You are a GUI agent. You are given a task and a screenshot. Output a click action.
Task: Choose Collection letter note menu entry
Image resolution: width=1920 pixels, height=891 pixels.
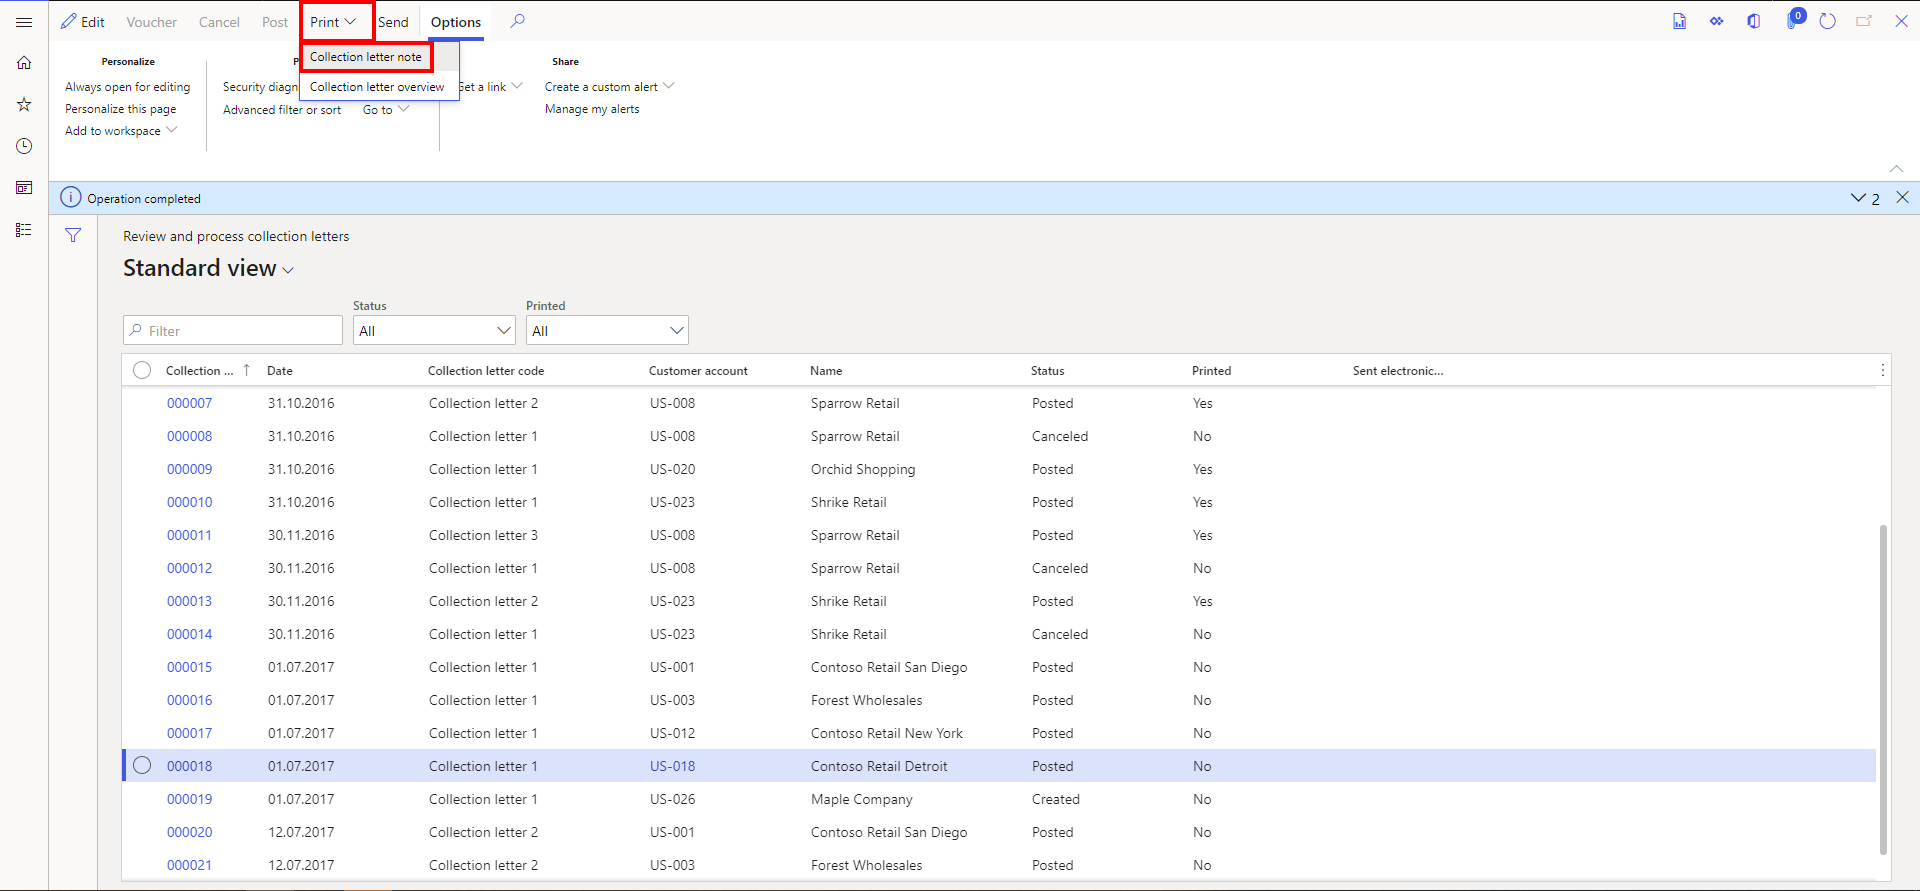pyautogui.click(x=366, y=57)
